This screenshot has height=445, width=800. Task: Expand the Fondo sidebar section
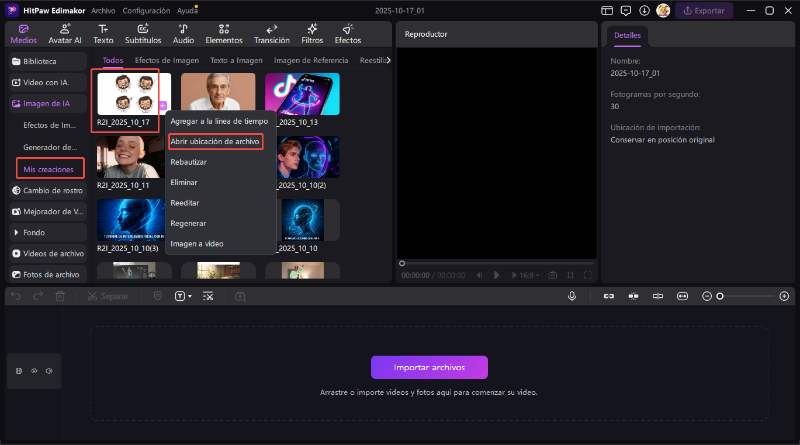tap(34, 232)
